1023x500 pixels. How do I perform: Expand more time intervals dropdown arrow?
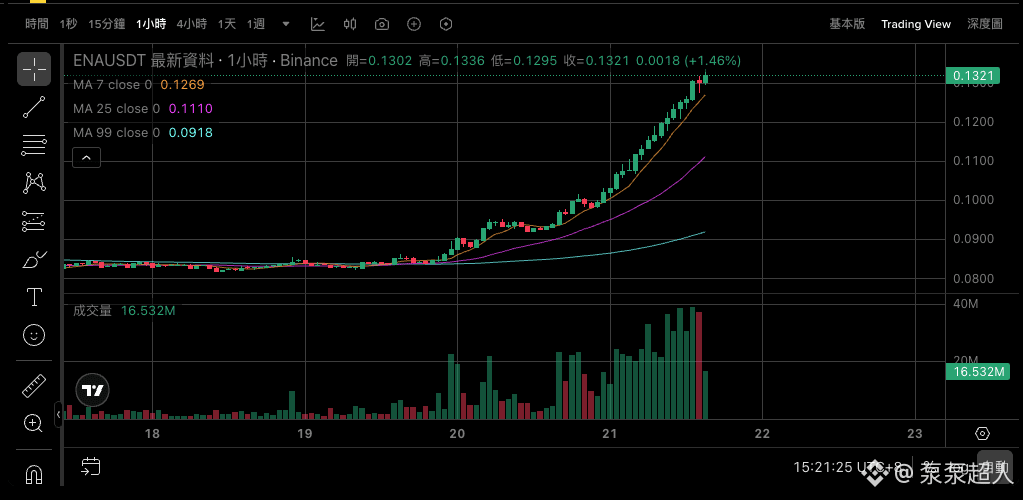coord(286,24)
